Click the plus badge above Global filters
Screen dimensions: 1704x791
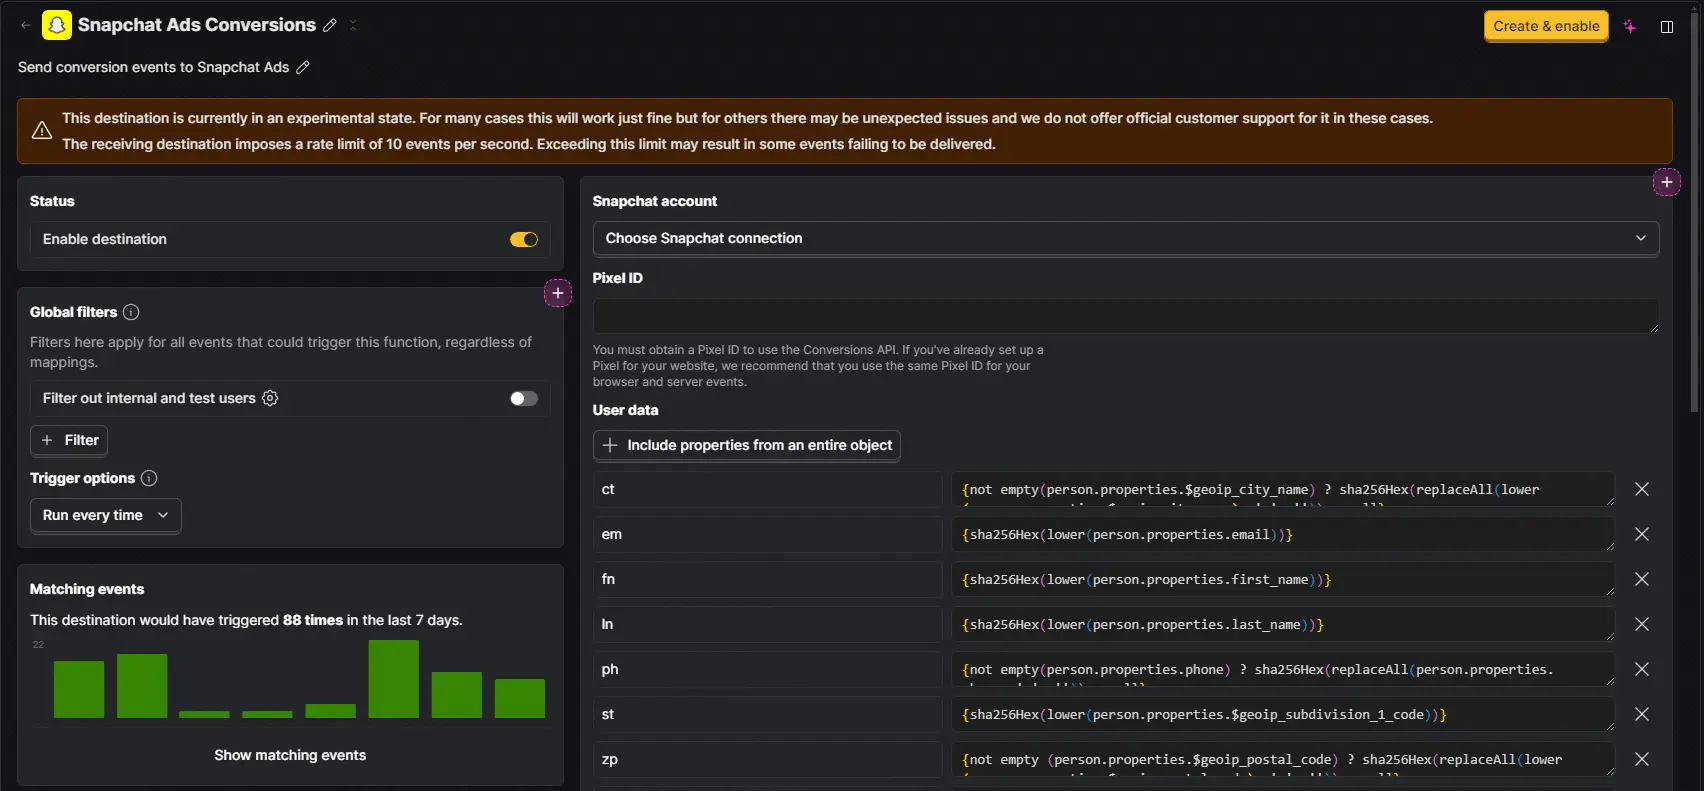click(558, 293)
